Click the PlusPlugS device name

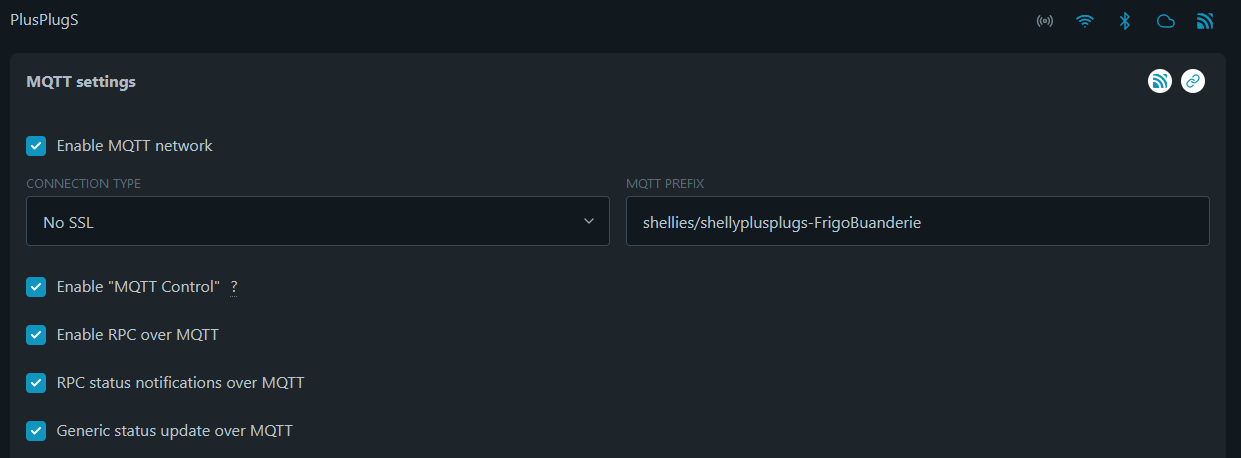pyautogui.click(x=44, y=20)
